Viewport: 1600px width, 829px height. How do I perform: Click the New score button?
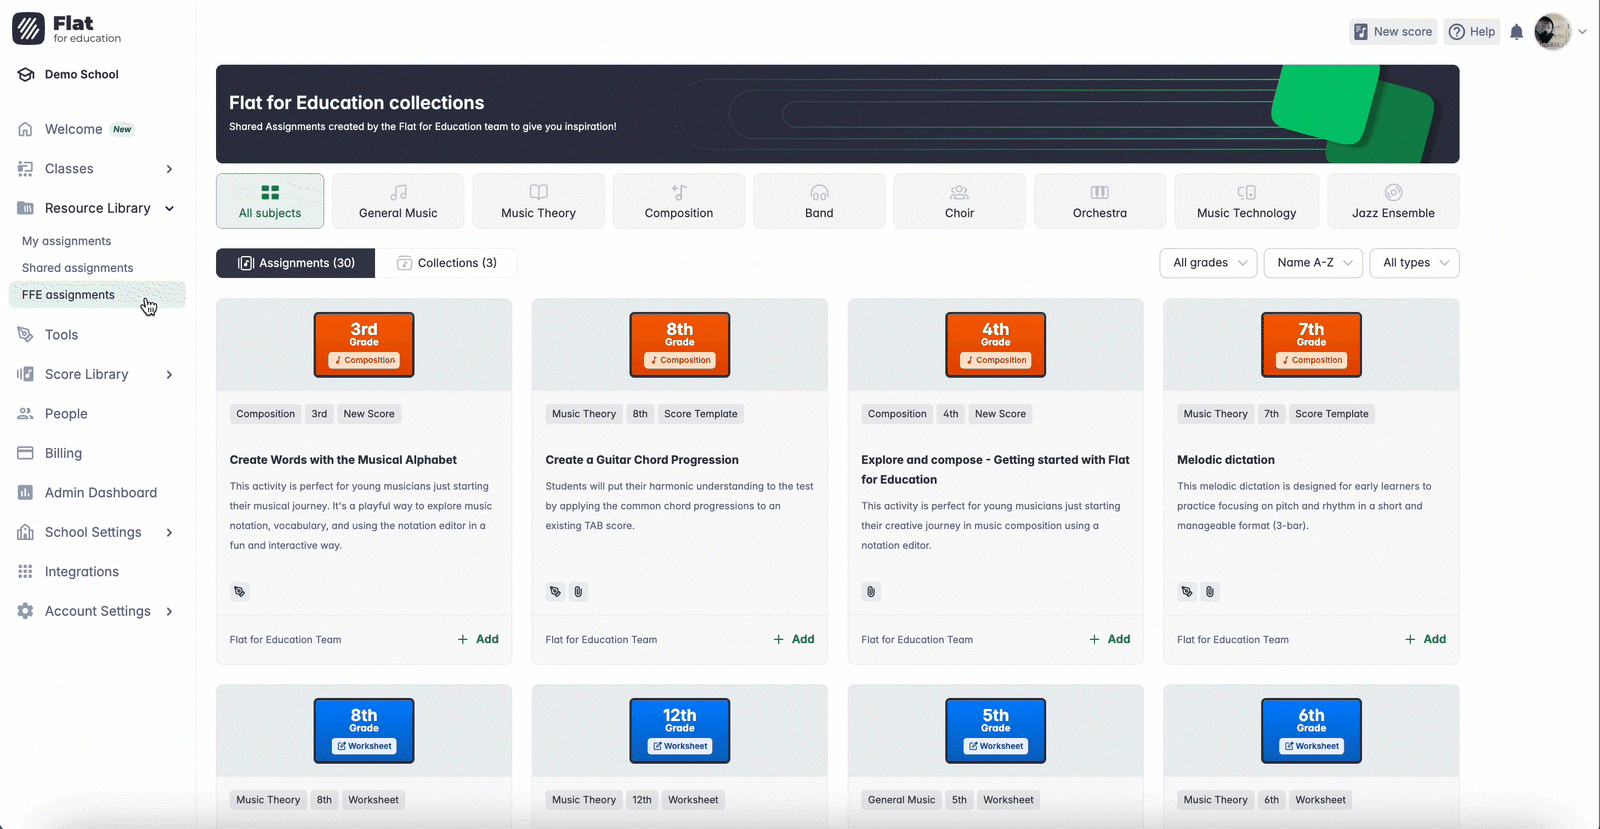click(1393, 32)
